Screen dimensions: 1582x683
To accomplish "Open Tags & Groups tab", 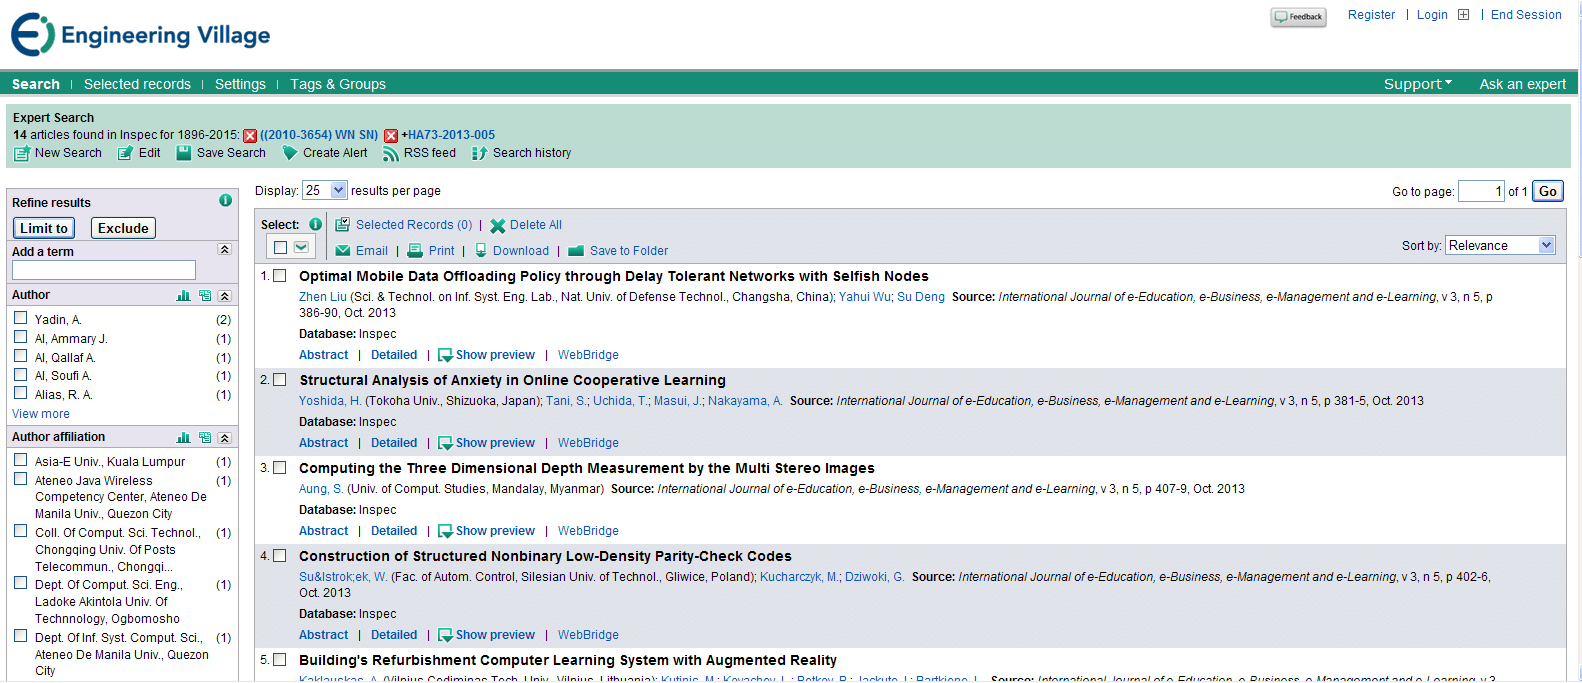I will [x=338, y=84].
